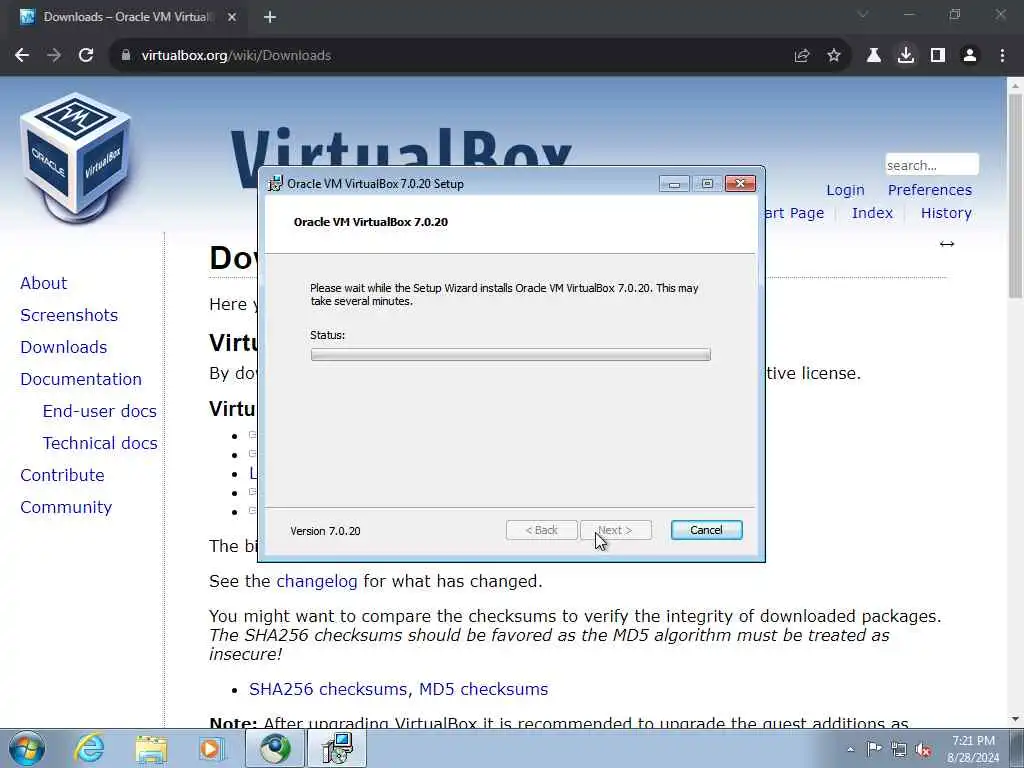Screen dimensions: 1024x768
Task: Click the site lock icon in address bar
Action: 125,56
